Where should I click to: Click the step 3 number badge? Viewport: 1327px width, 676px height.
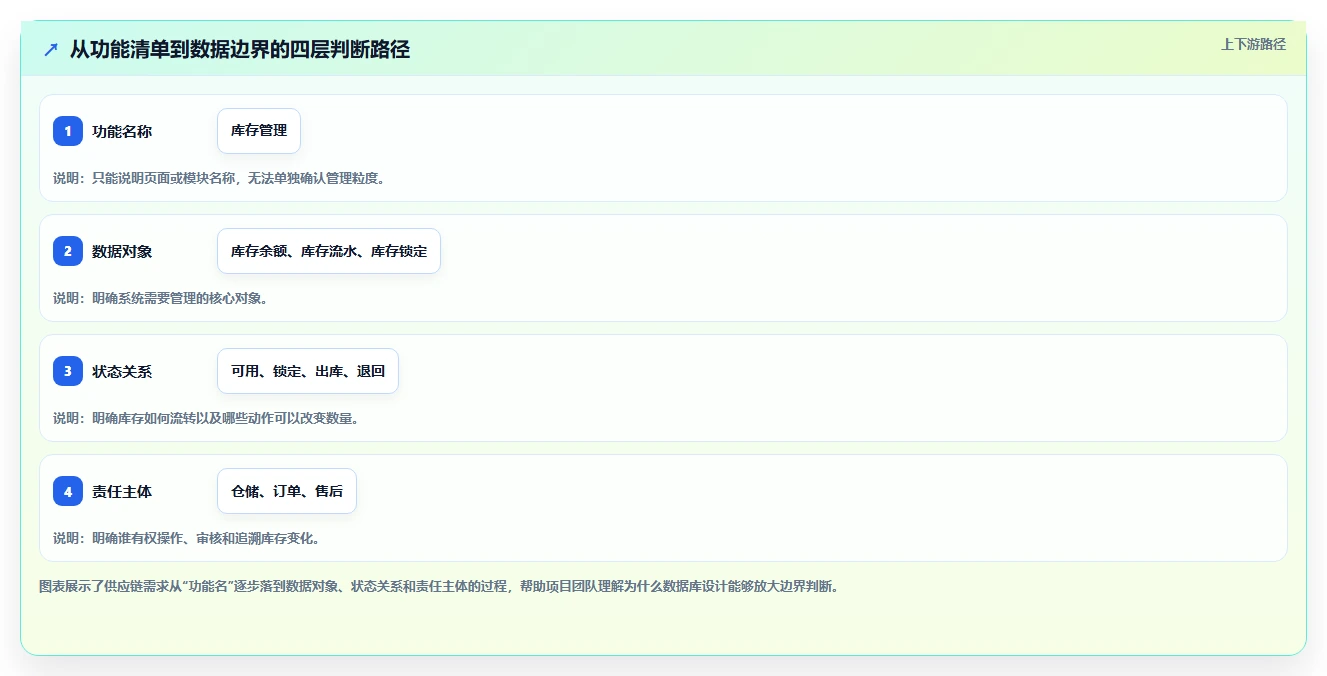coord(68,371)
